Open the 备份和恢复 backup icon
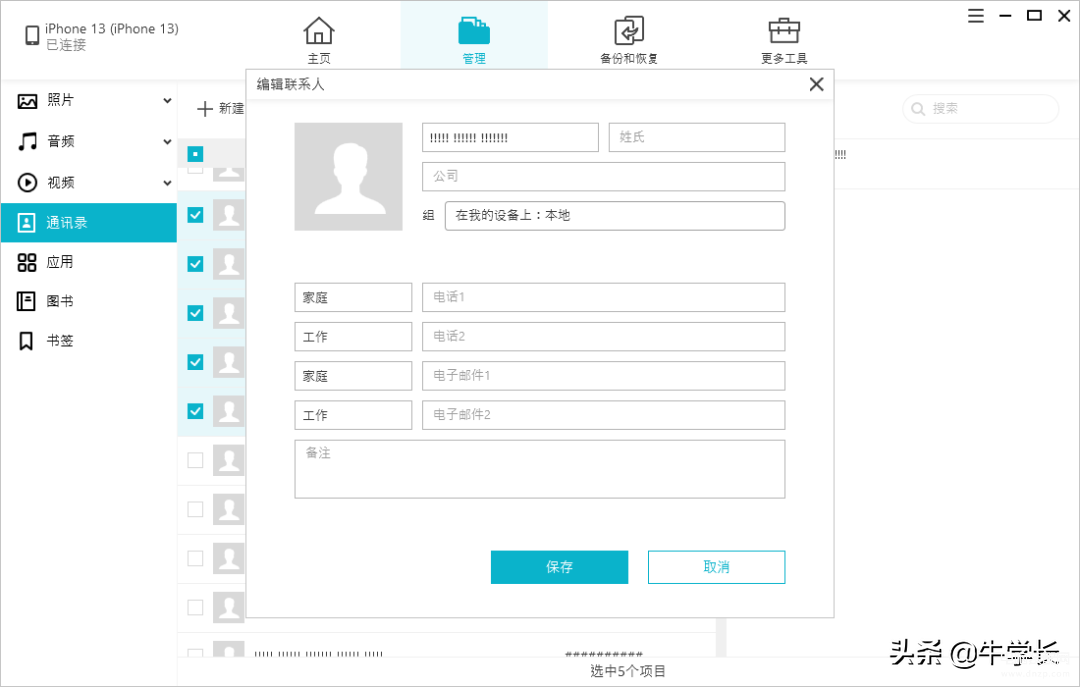1080x687 pixels. [x=629, y=31]
